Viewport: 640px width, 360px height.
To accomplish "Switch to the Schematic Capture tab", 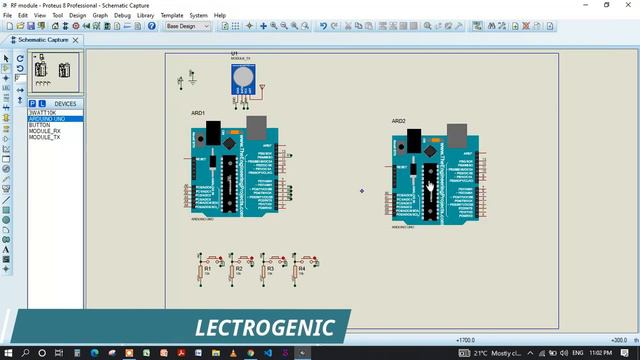I will tap(43, 40).
